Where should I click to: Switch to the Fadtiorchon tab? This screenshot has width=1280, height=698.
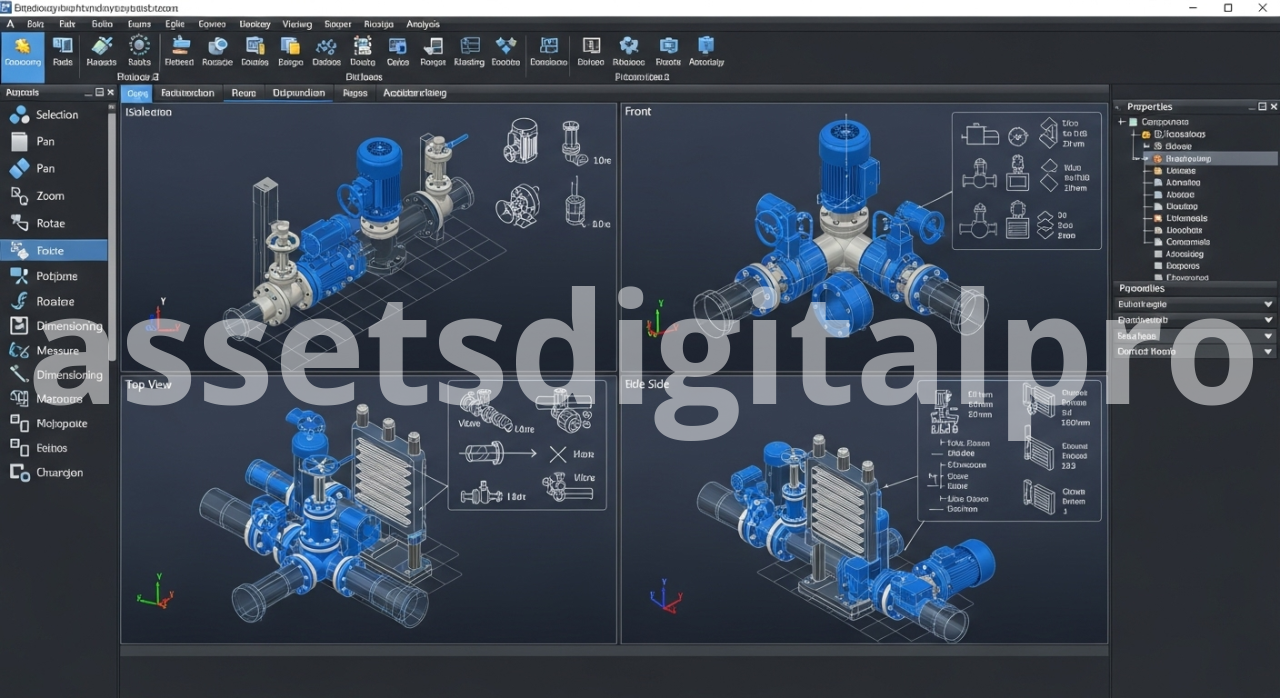[188, 93]
